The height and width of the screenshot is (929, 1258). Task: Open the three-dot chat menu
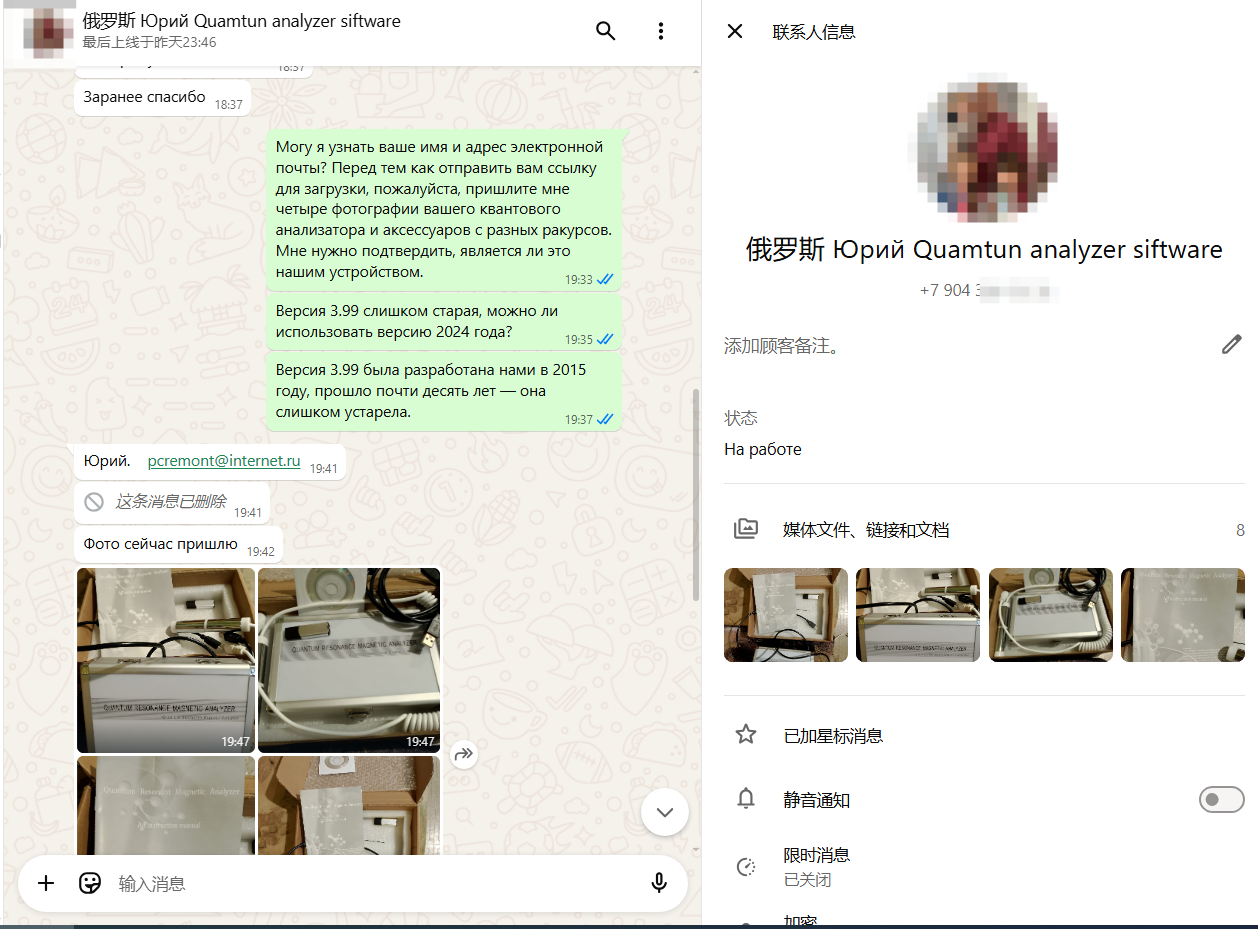660,31
